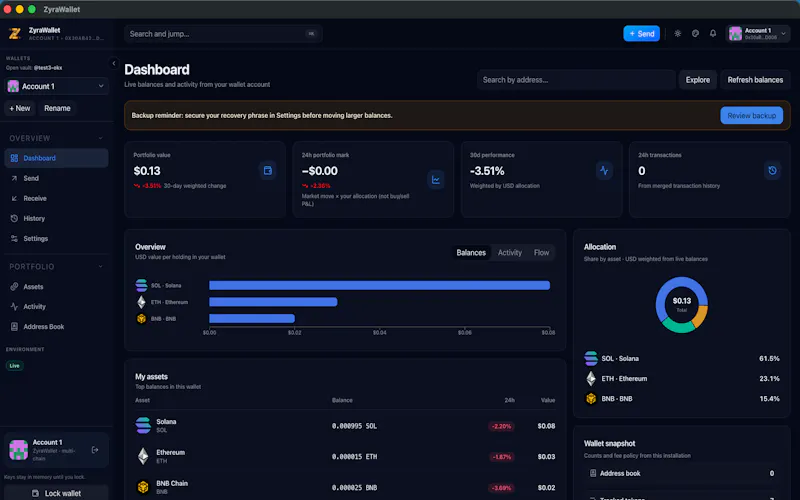Click the Account 1 avatar in top bar
The width and height of the screenshot is (800, 500).
click(x=735, y=34)
